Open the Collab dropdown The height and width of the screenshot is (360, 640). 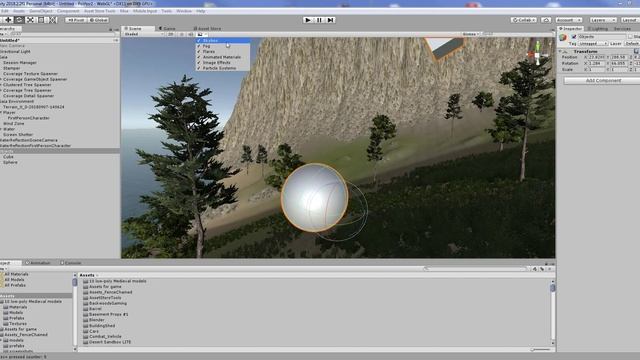[524, 20]
